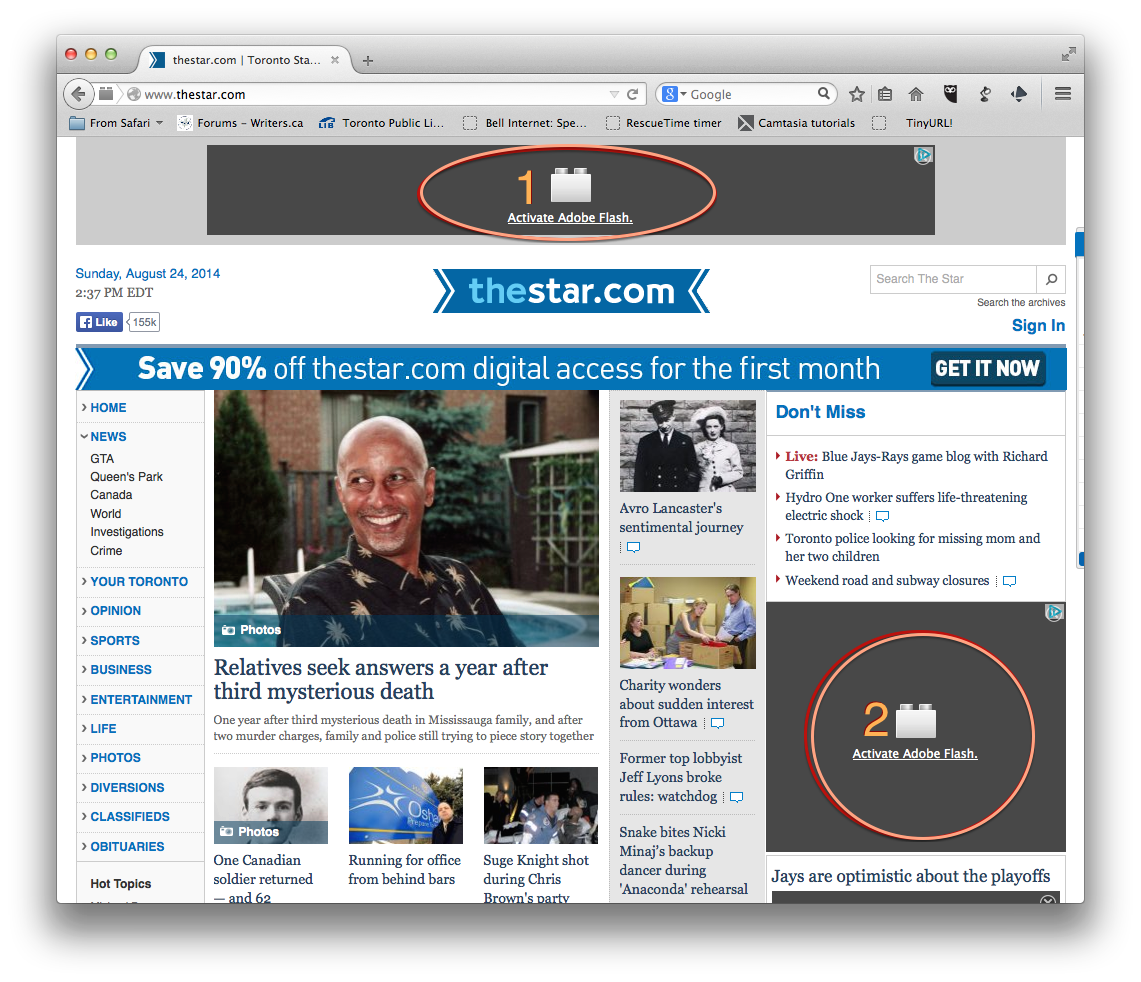Viewport: 1141px width, 982px height.
Task: Activate Adobe Flash in sidebar ad
Action: [915, 753]
